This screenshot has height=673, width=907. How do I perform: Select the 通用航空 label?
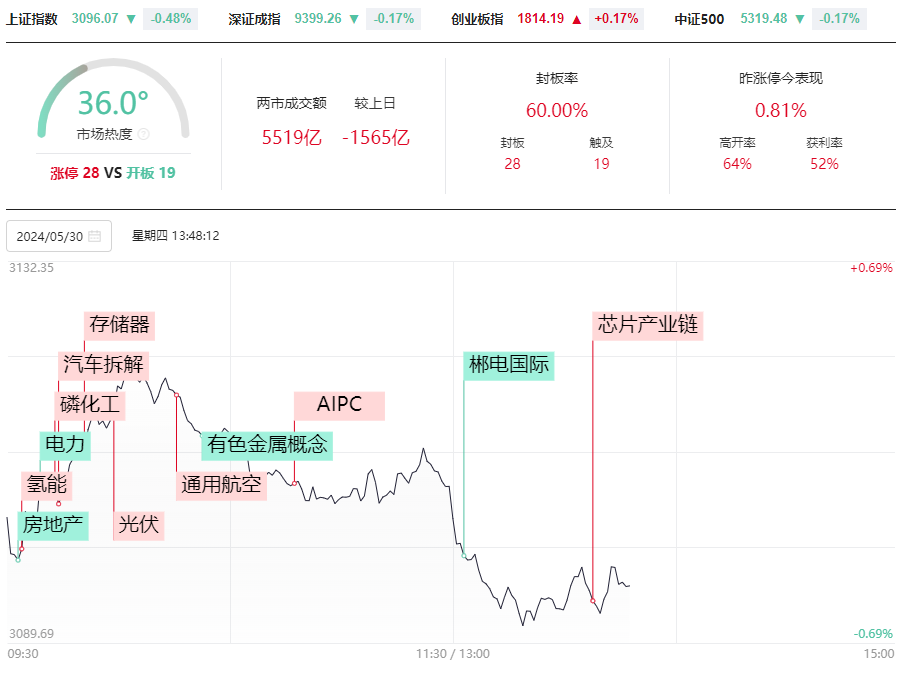click(x=222, y=486)
